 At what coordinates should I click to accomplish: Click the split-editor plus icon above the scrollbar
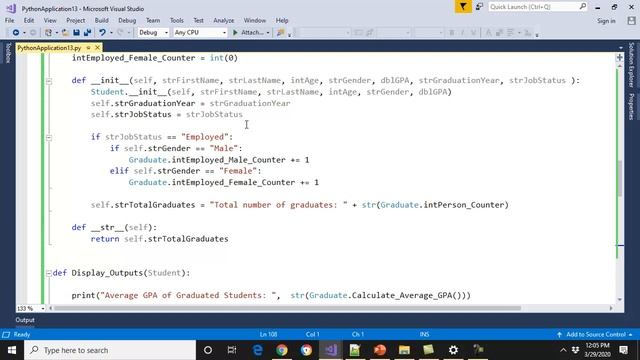coord(619,58)
